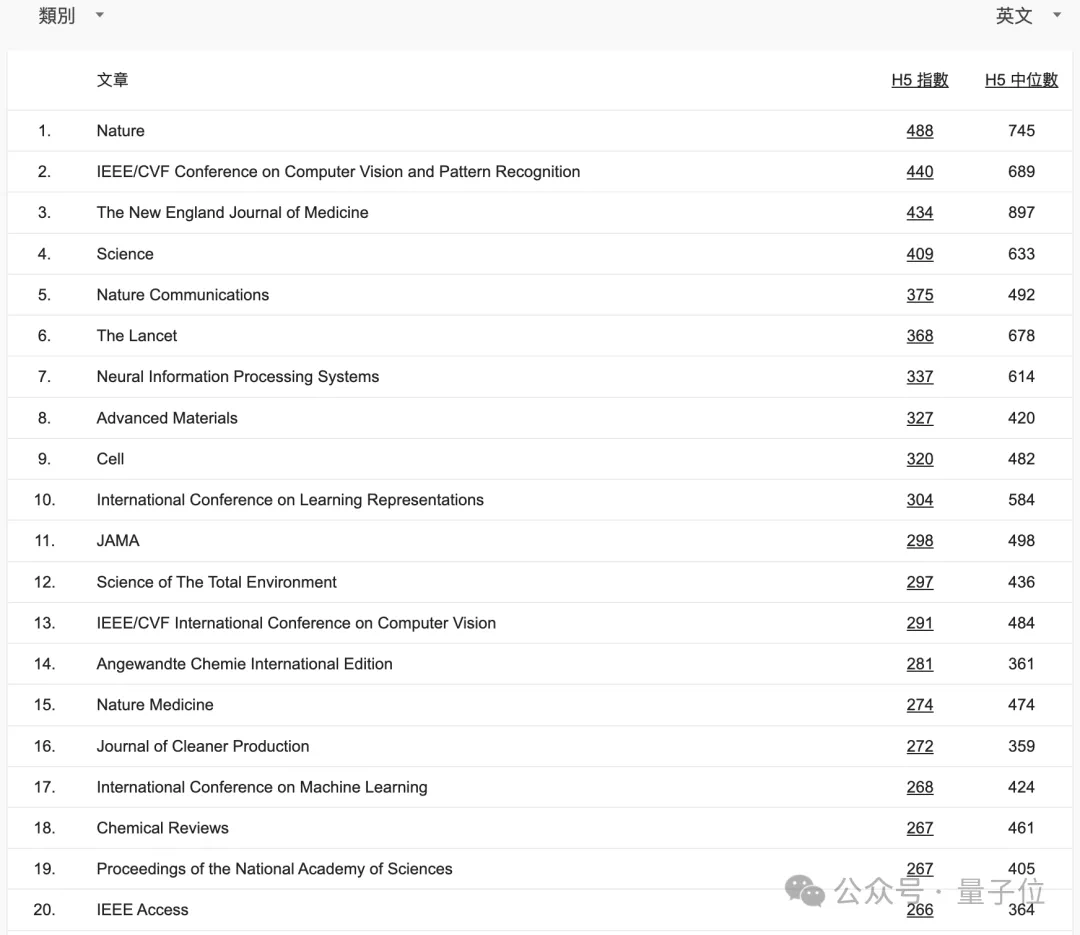The image size is (1080, 935).
Task: Open the 440 h5-index link for CVPR
Action: coord(920,172)
